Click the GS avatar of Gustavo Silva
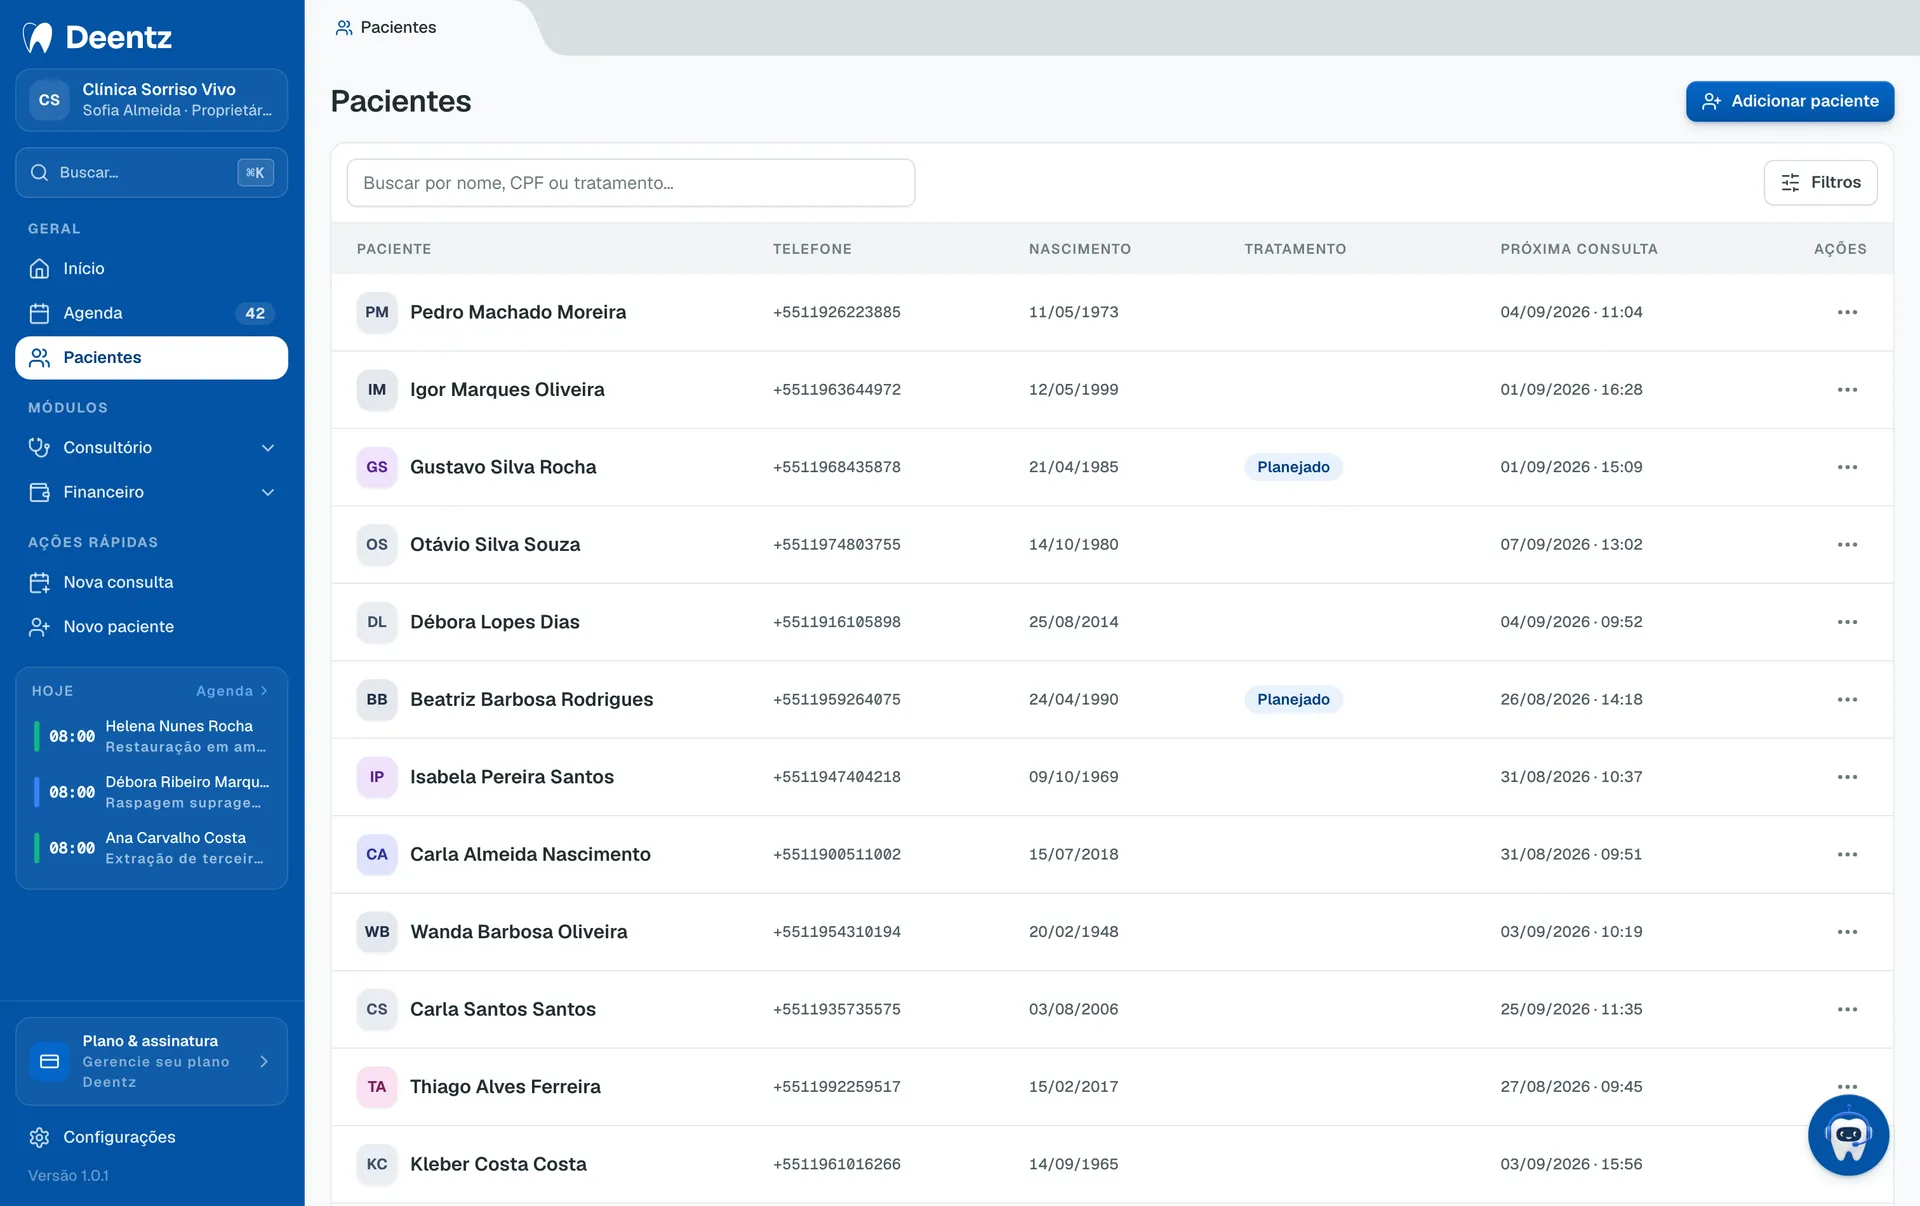 point(377,467)
